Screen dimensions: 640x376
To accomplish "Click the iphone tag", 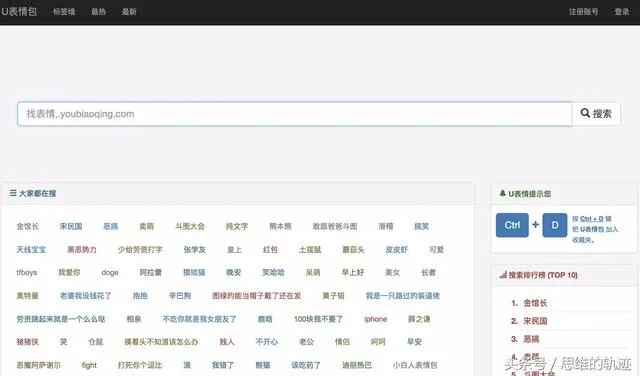I will pos(376,319).
